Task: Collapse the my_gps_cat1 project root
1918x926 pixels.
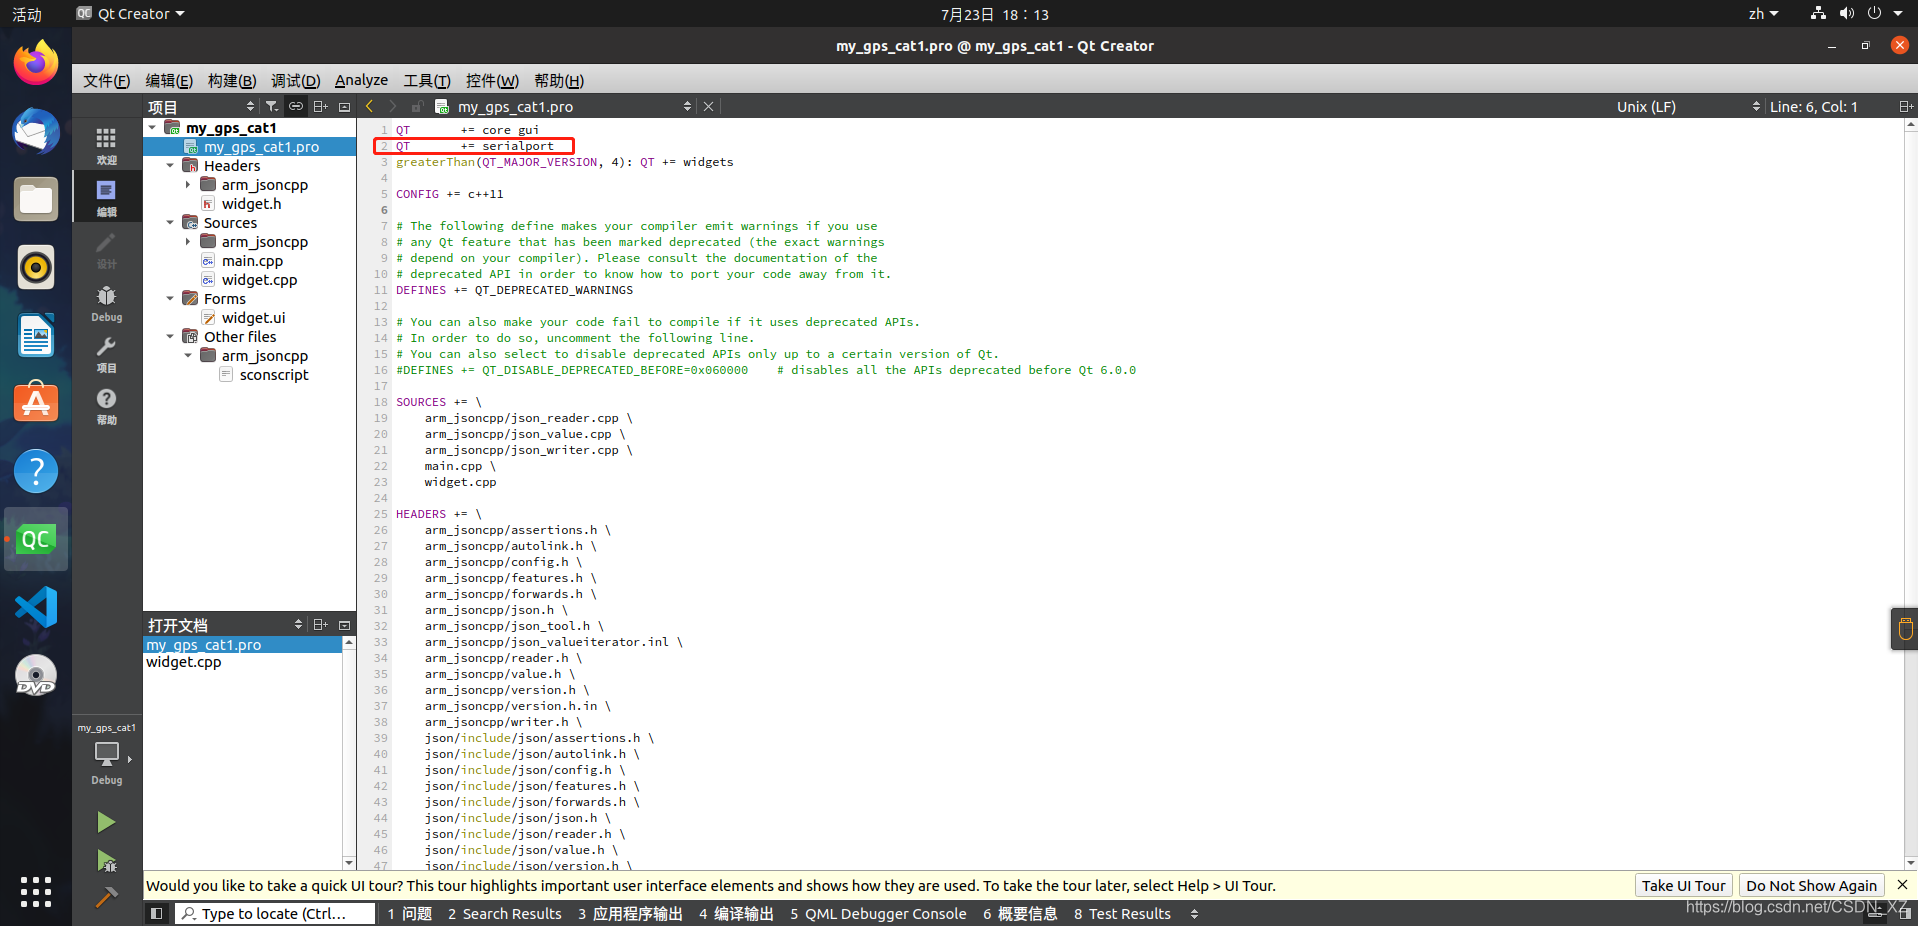Action: tap(152, 127)
